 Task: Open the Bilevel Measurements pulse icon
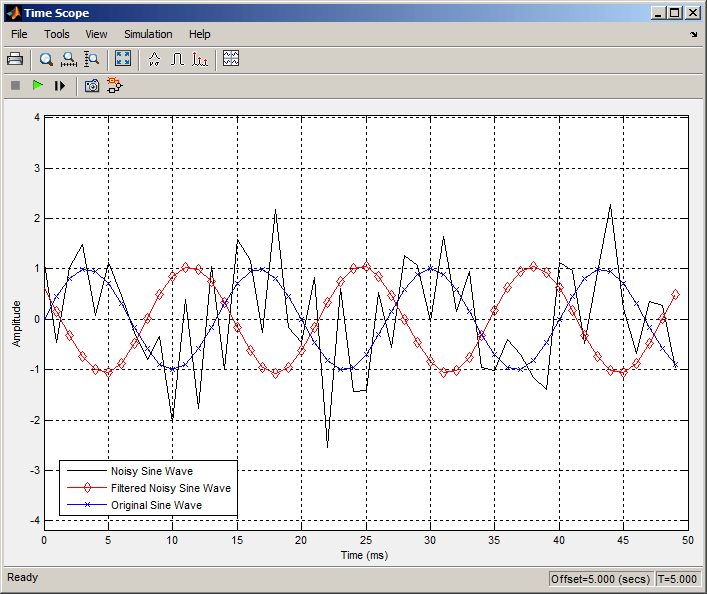[x=177, y=59]
